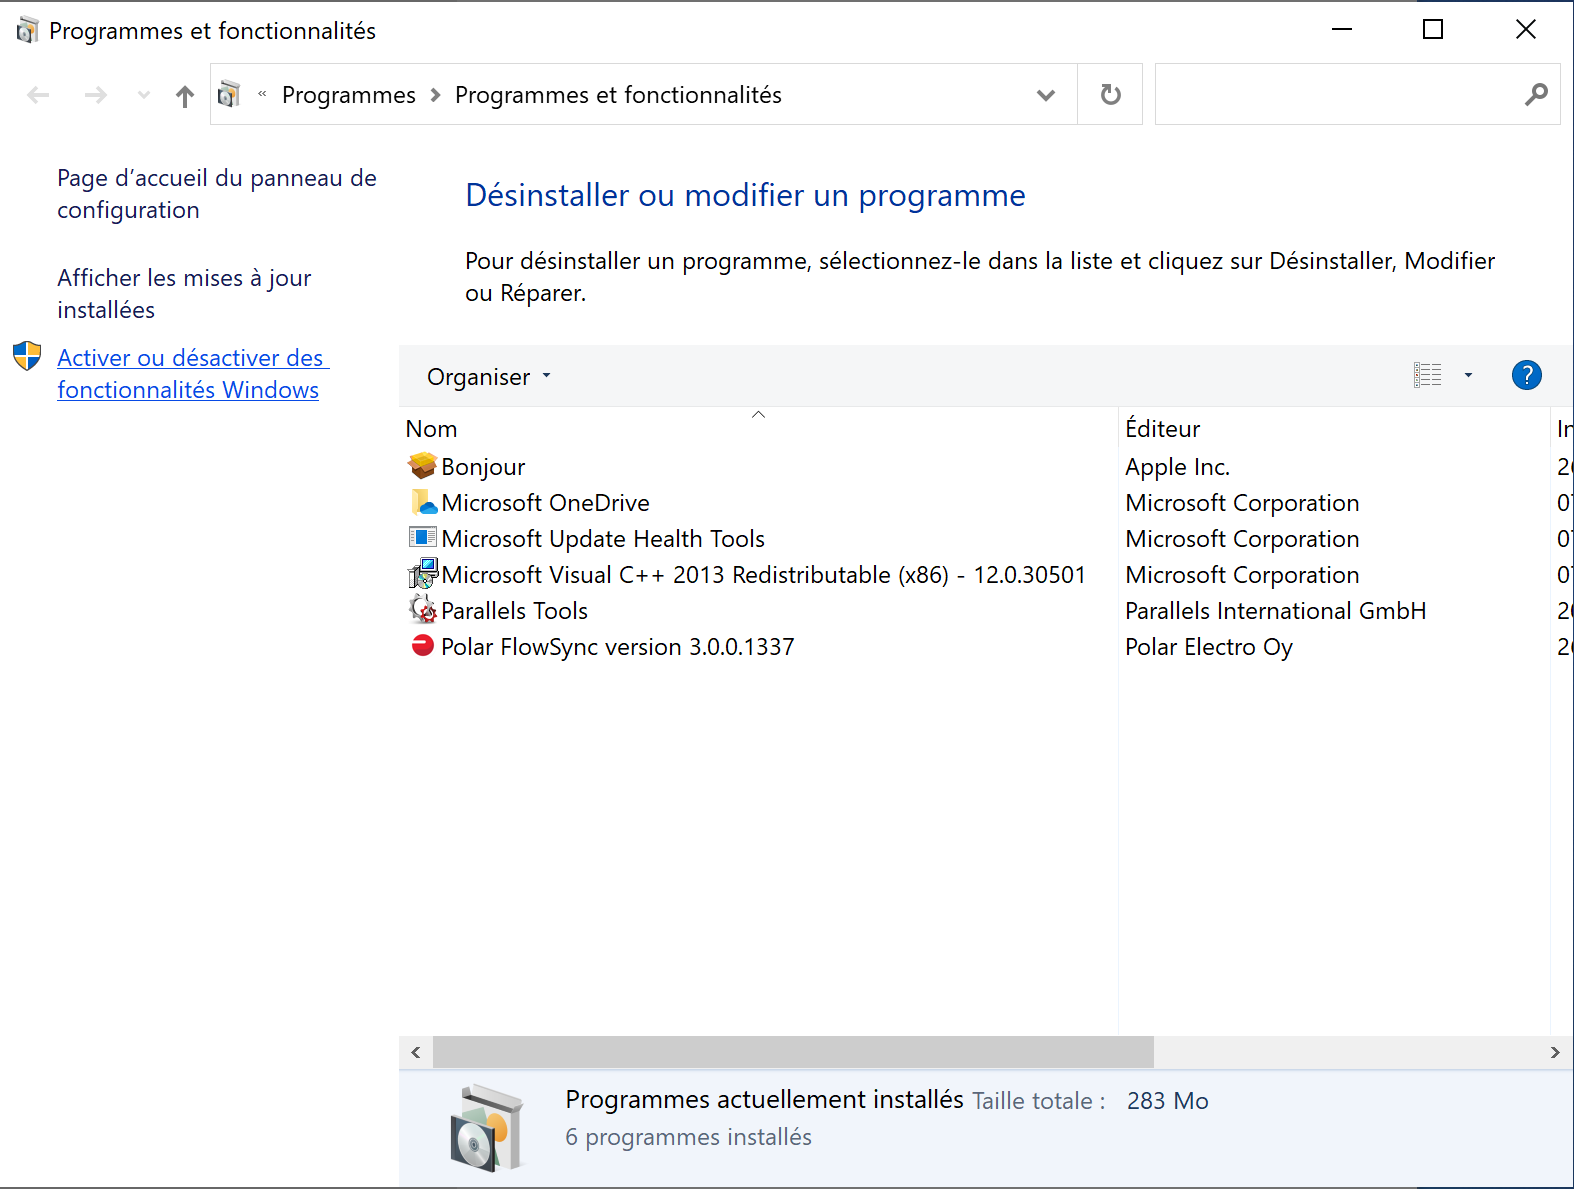Click the Microsoft OneDrive cloud icon
The height and width of the screenshot is (1189, 1574).
[423, 502]
